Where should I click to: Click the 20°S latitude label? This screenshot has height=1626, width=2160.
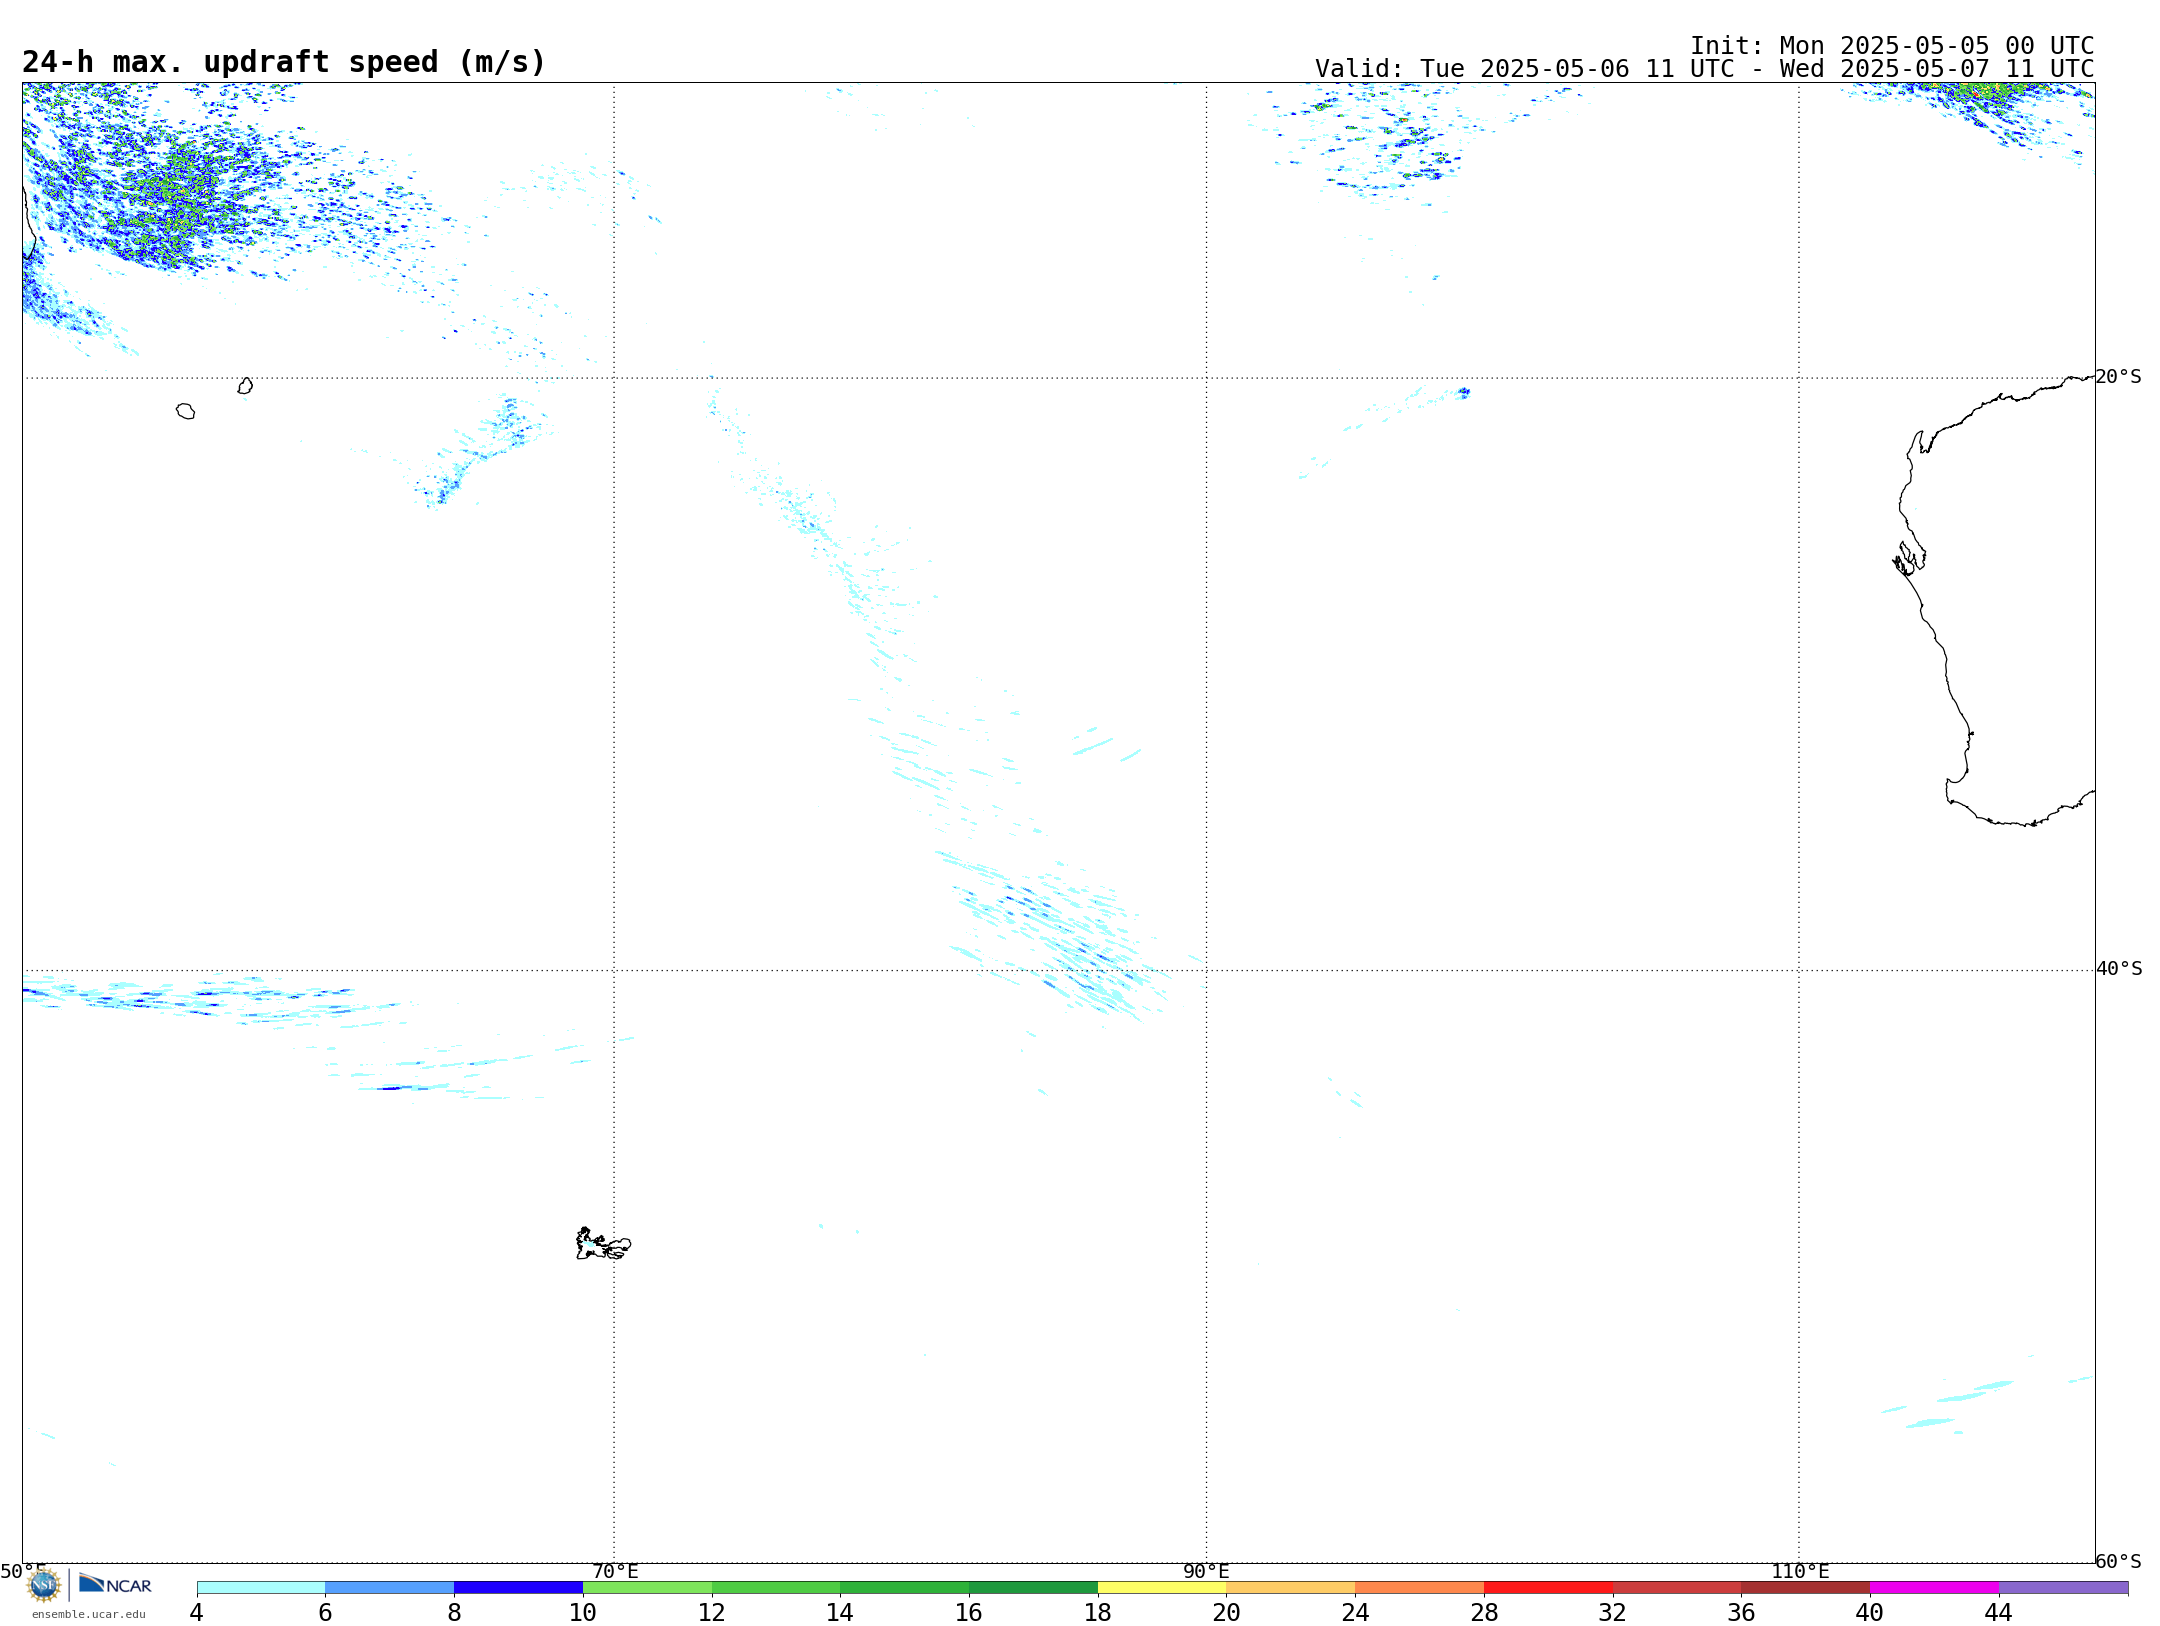coord(2118,377)
